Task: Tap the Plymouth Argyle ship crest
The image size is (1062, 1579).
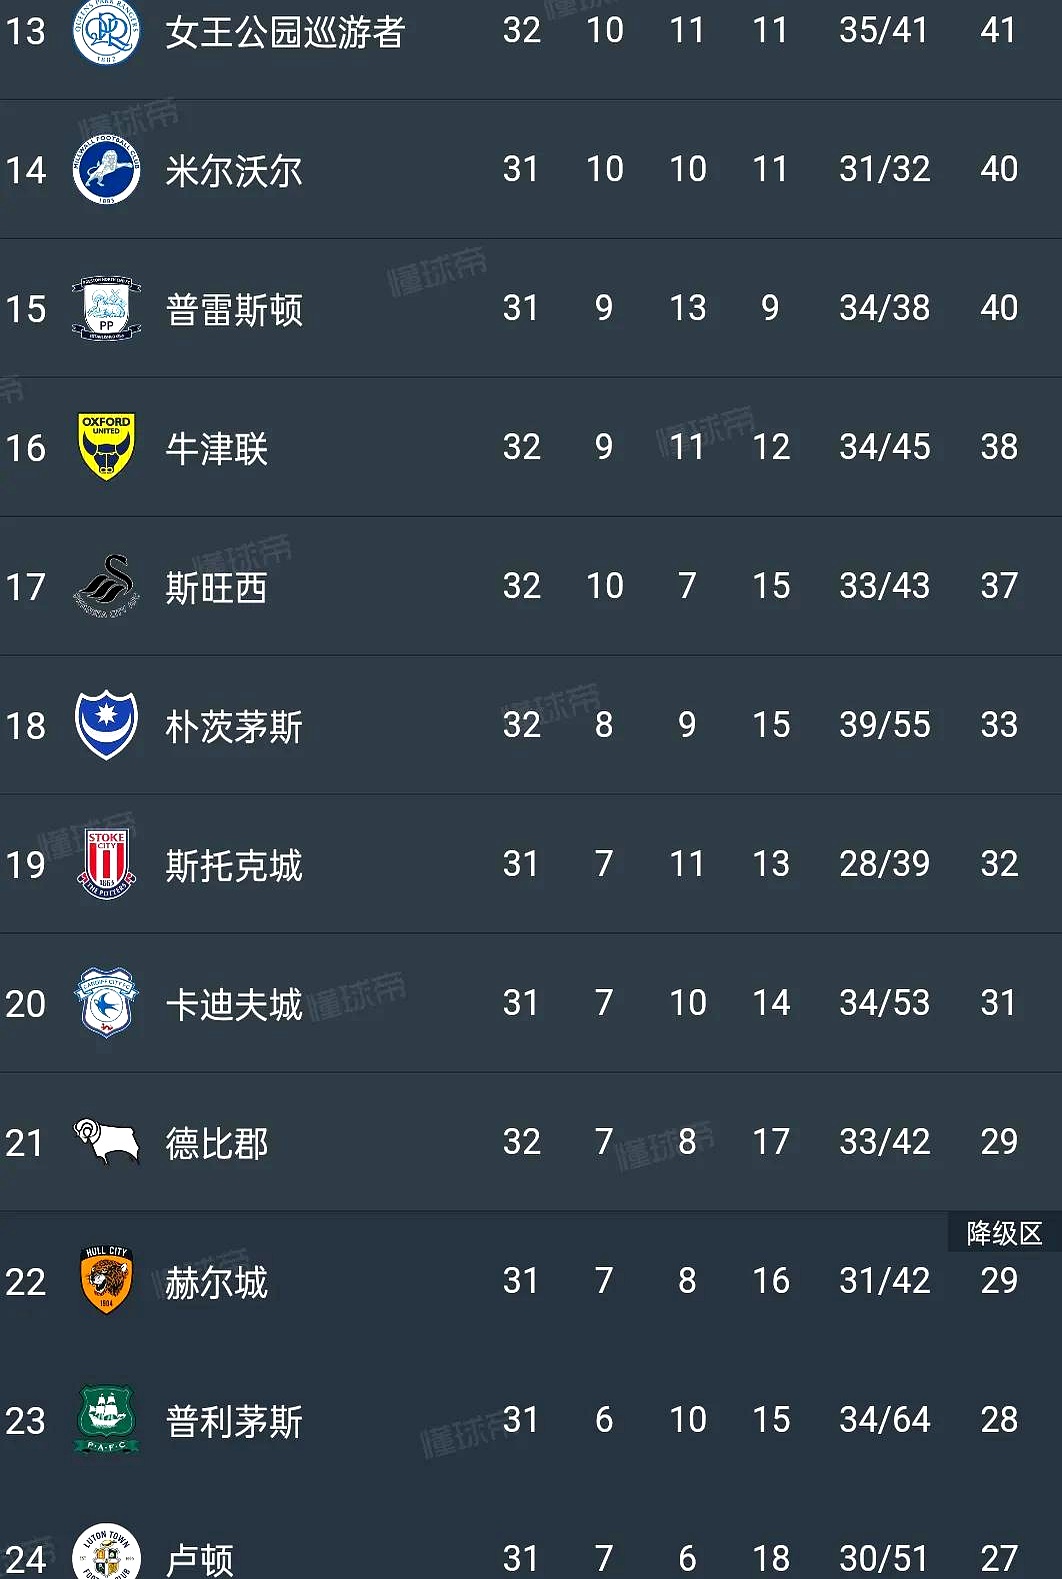Action: pyautogui.click(x=106, y=1420)
